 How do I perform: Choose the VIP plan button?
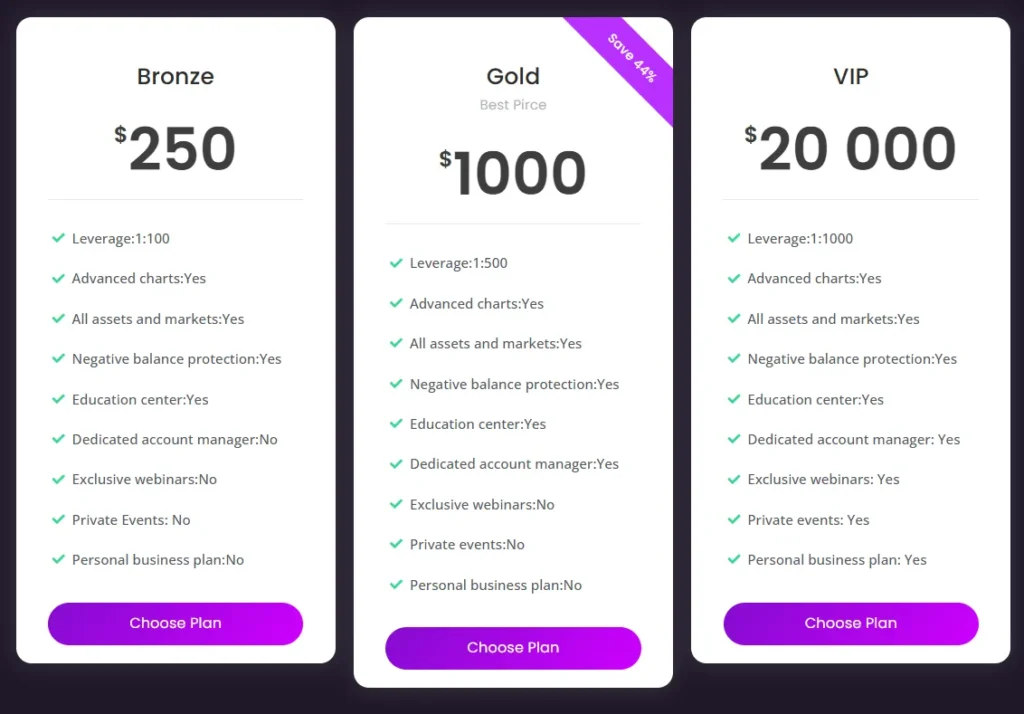pyautogui.click(x=851, y=623)
